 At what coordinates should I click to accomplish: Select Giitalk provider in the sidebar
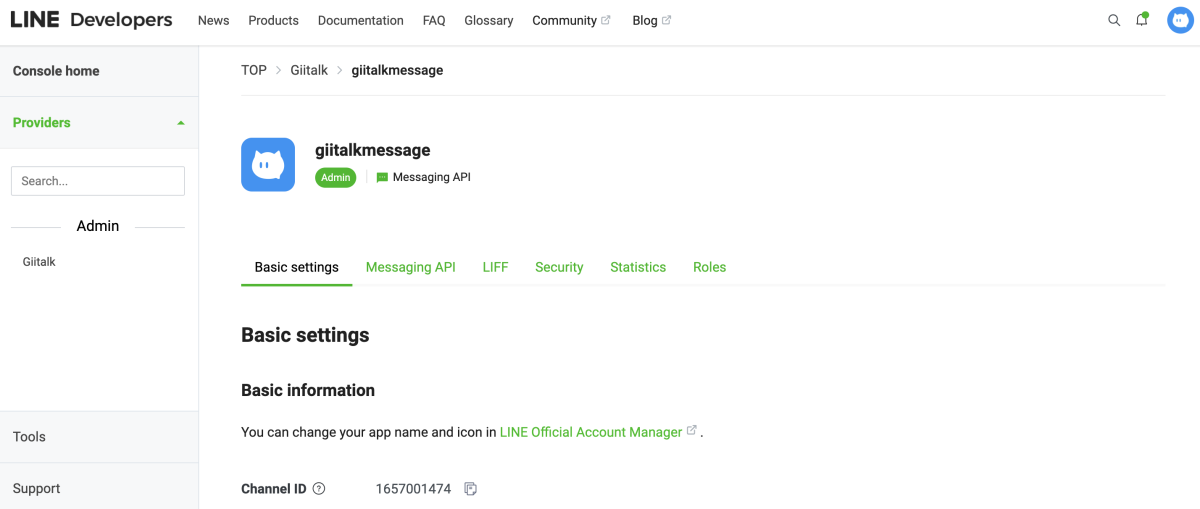click(39, 262)
